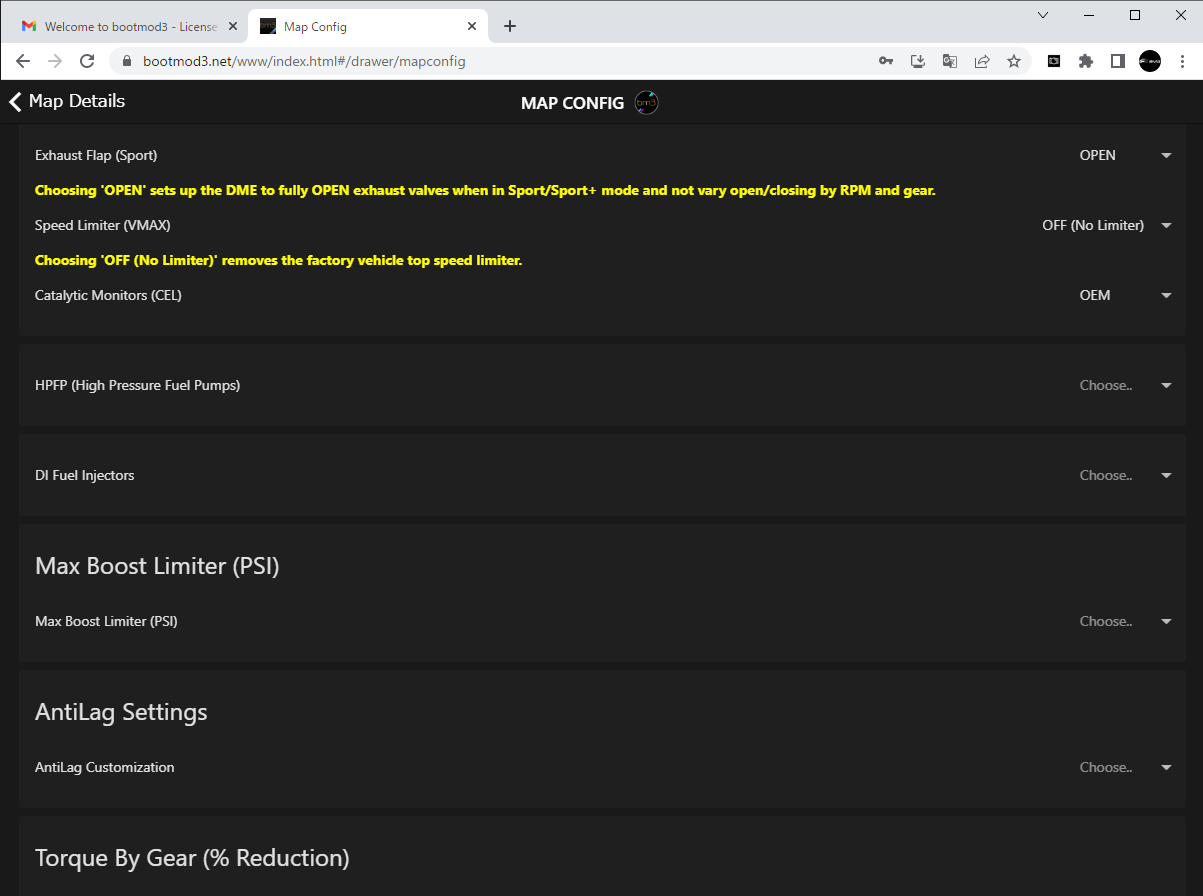Click the browser forward arrow
Screen dimensions: 1203x896
(55, 61)
